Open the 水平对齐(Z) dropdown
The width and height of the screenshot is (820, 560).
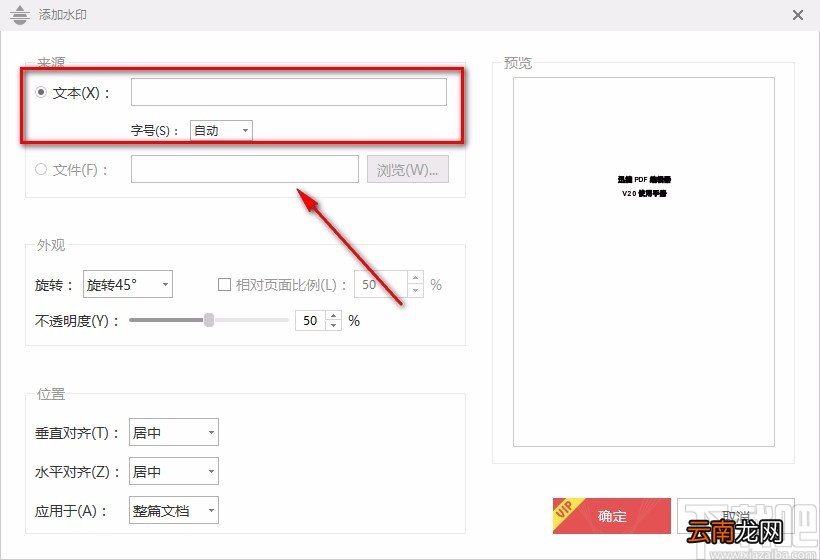(174, 471)
